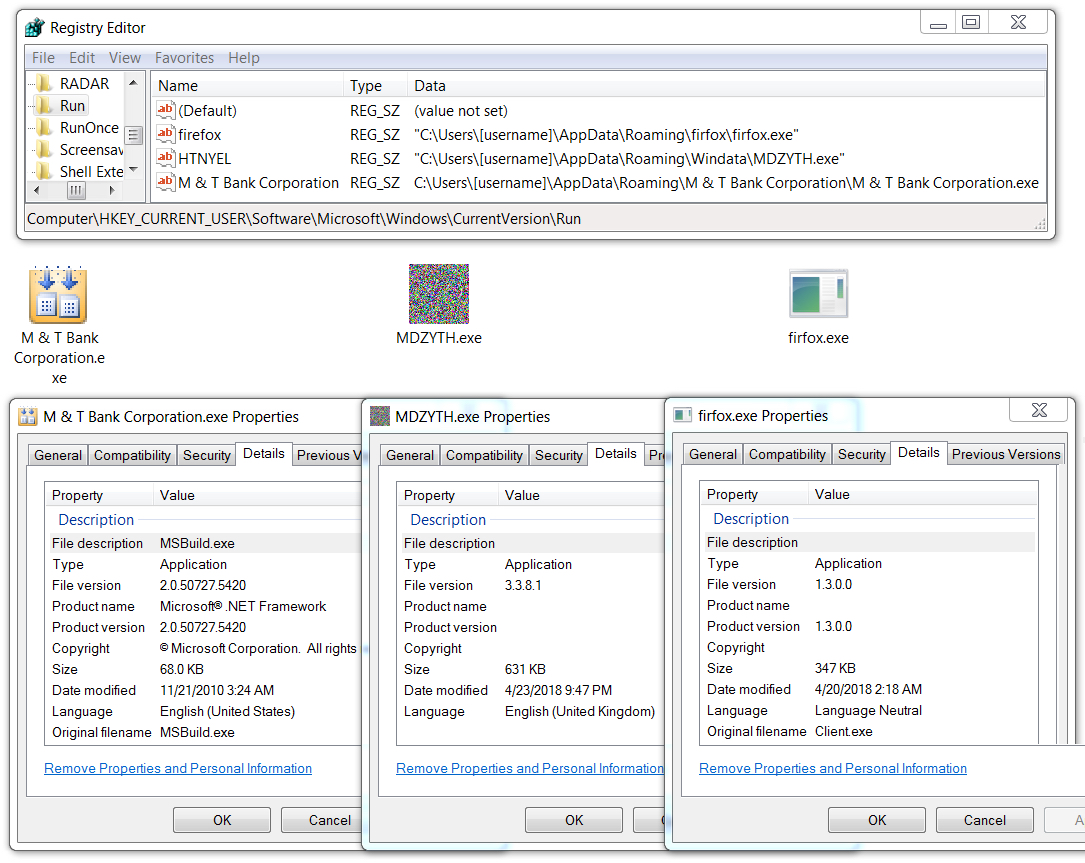This screenshot has height=863, width=1085.
Task: Open Details tab in M & T Bank Properties
Action: (264, 453)
